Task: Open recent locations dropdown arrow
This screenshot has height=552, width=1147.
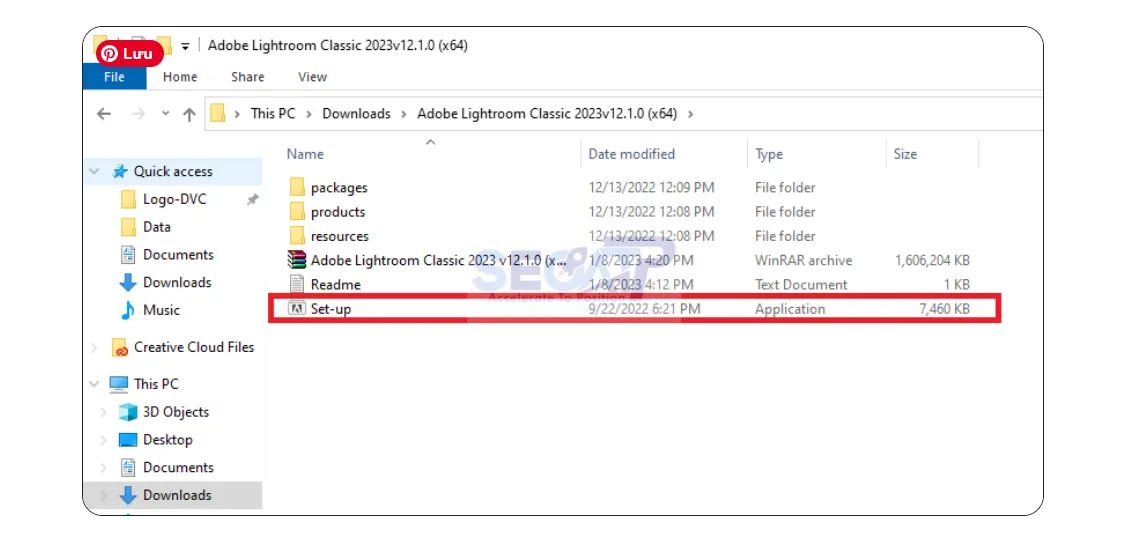Action: point(166,114)
